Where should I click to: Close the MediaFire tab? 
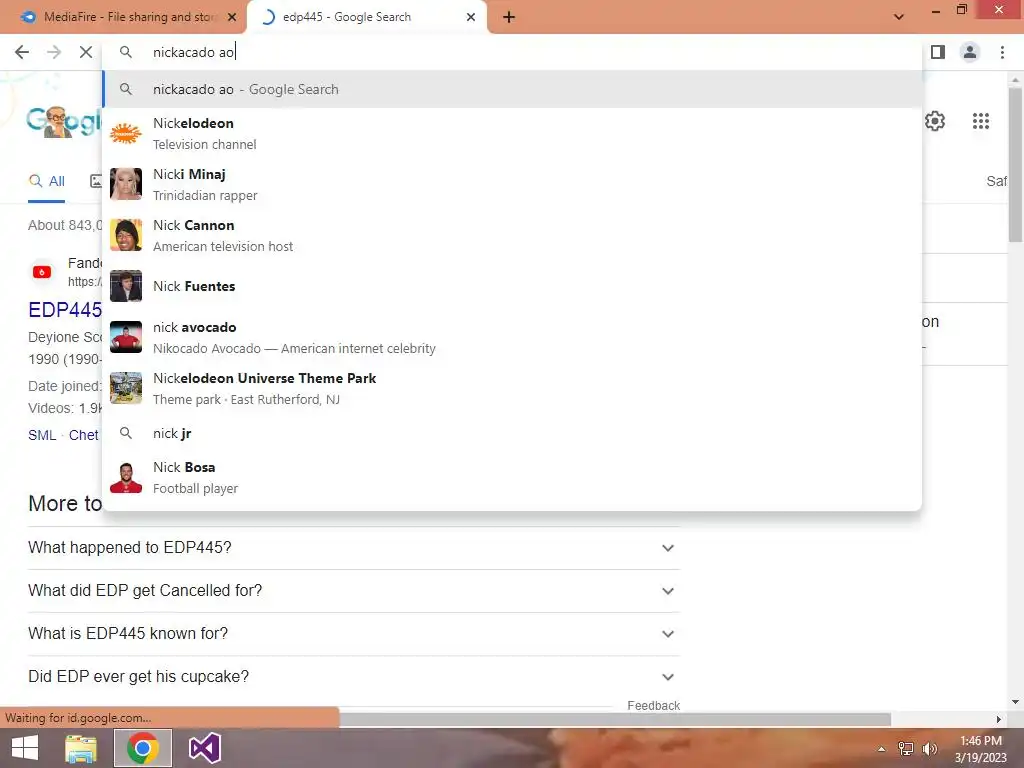(x=232, y=17)
